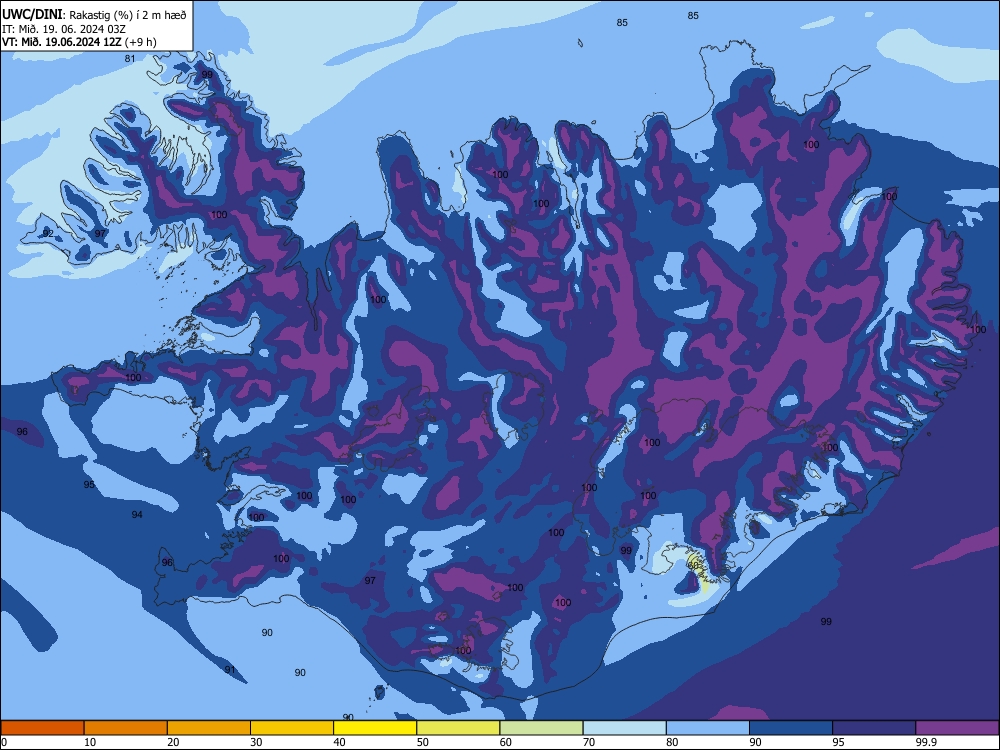Click the "81" humidity value on the map
Screen dimensions: 1000x750
130,59
